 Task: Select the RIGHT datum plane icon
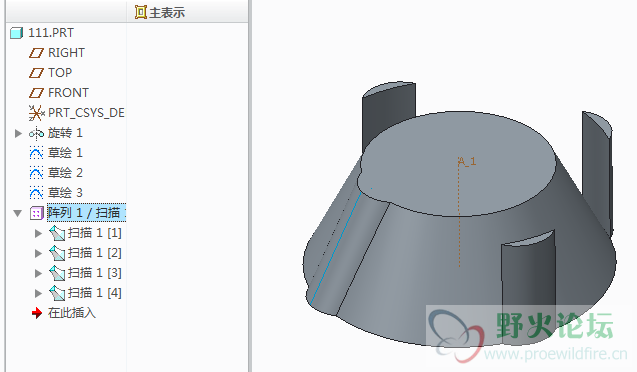[x=36, y=53]
